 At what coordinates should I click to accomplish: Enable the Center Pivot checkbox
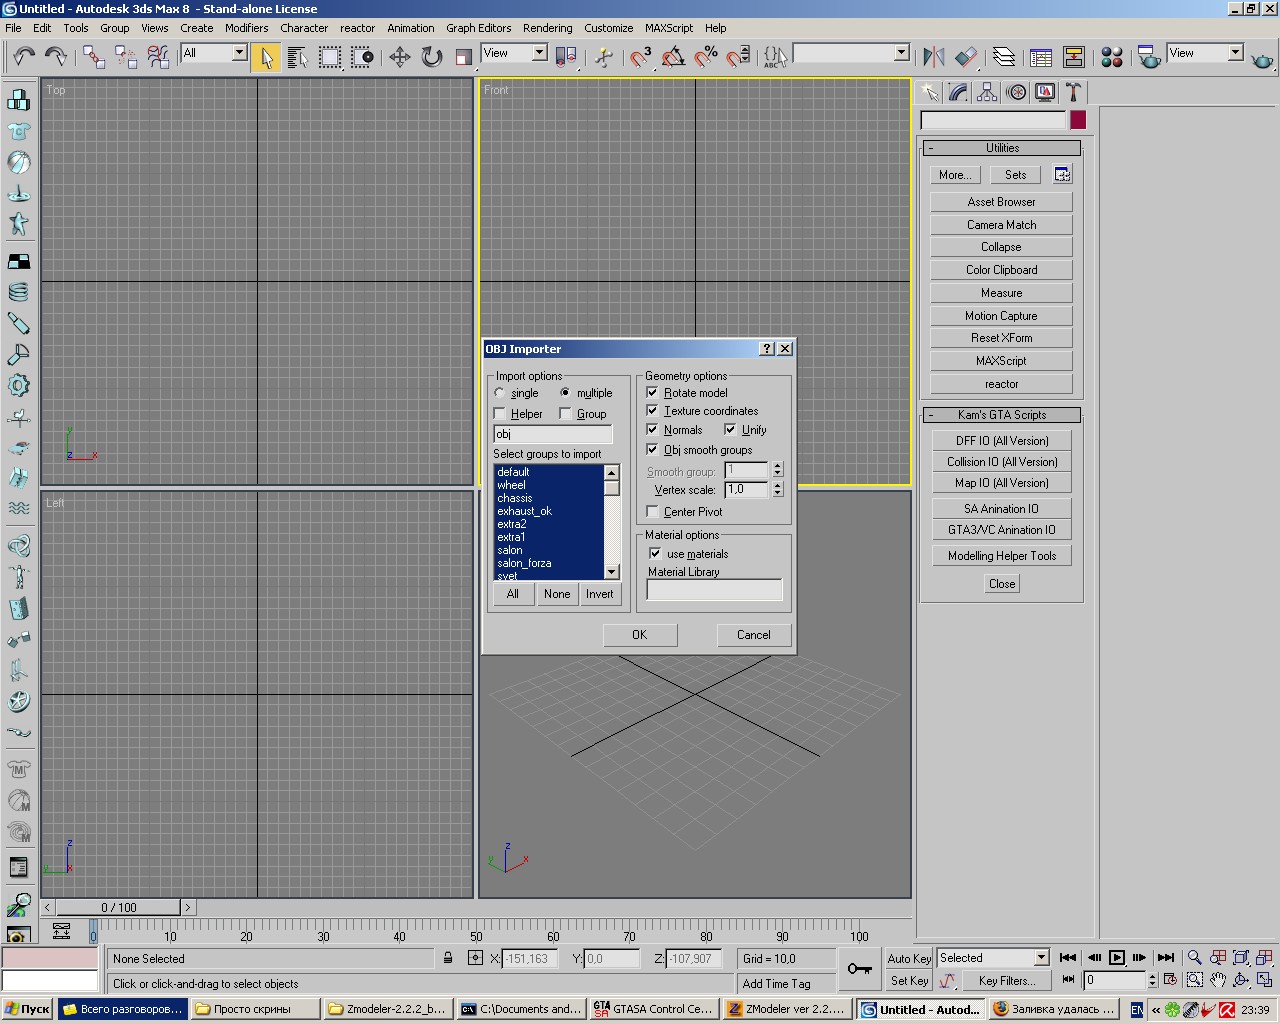[x=653, y=511]
